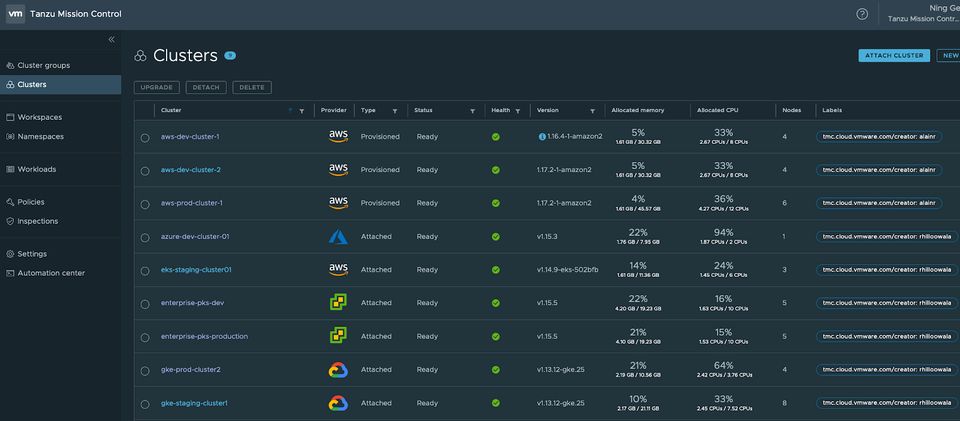
Task: Open filter for Health column
Action: (x=517, y=111)
